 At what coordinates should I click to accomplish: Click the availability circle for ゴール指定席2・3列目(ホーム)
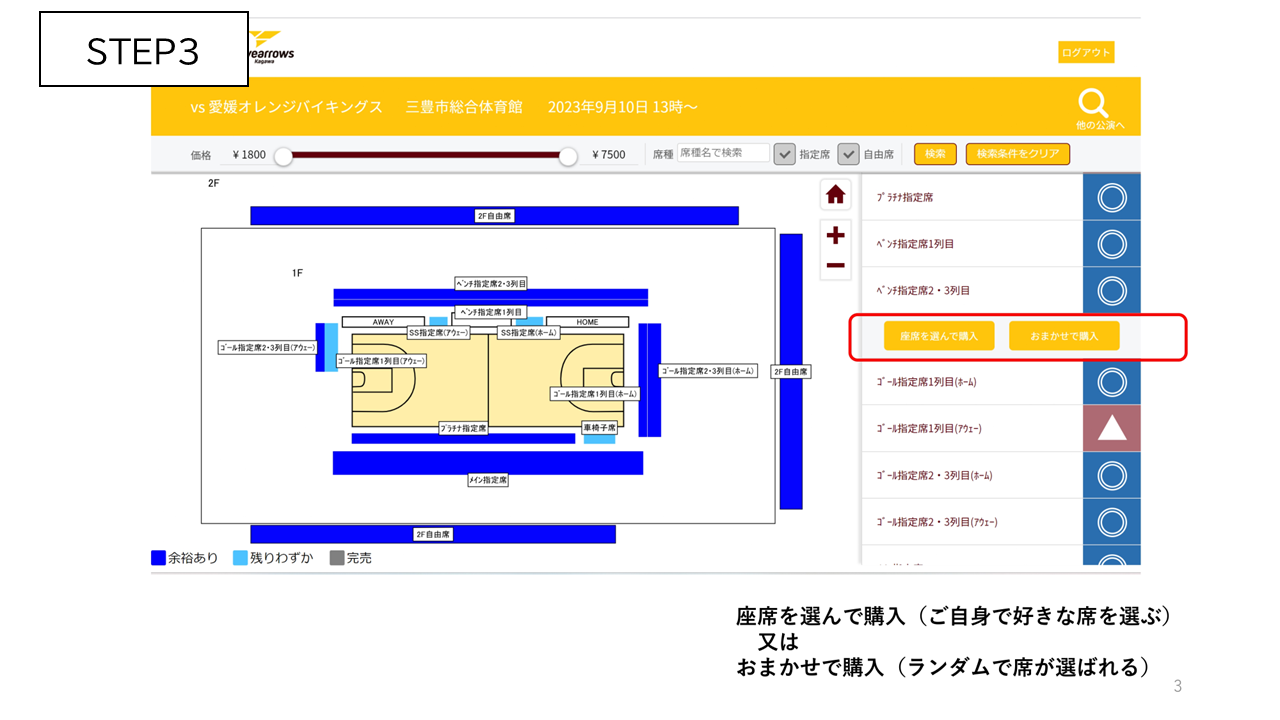coord(1112,475)
